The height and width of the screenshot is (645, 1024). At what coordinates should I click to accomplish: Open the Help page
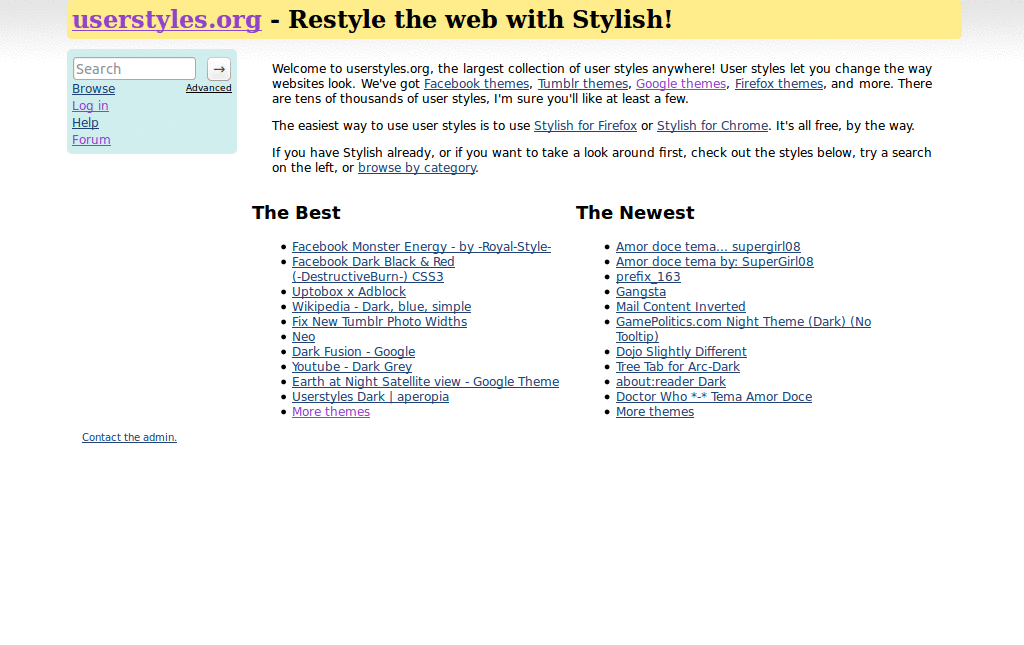coord(85,122)
